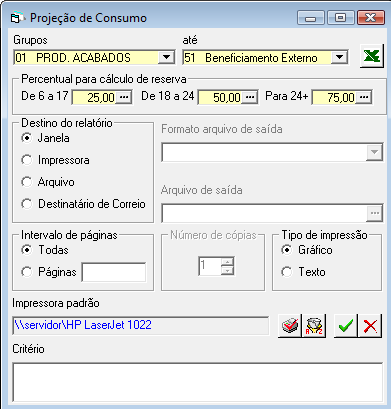Cancel with the red X button
This screenshot has width=391, height=409.
tap(370, 326)
